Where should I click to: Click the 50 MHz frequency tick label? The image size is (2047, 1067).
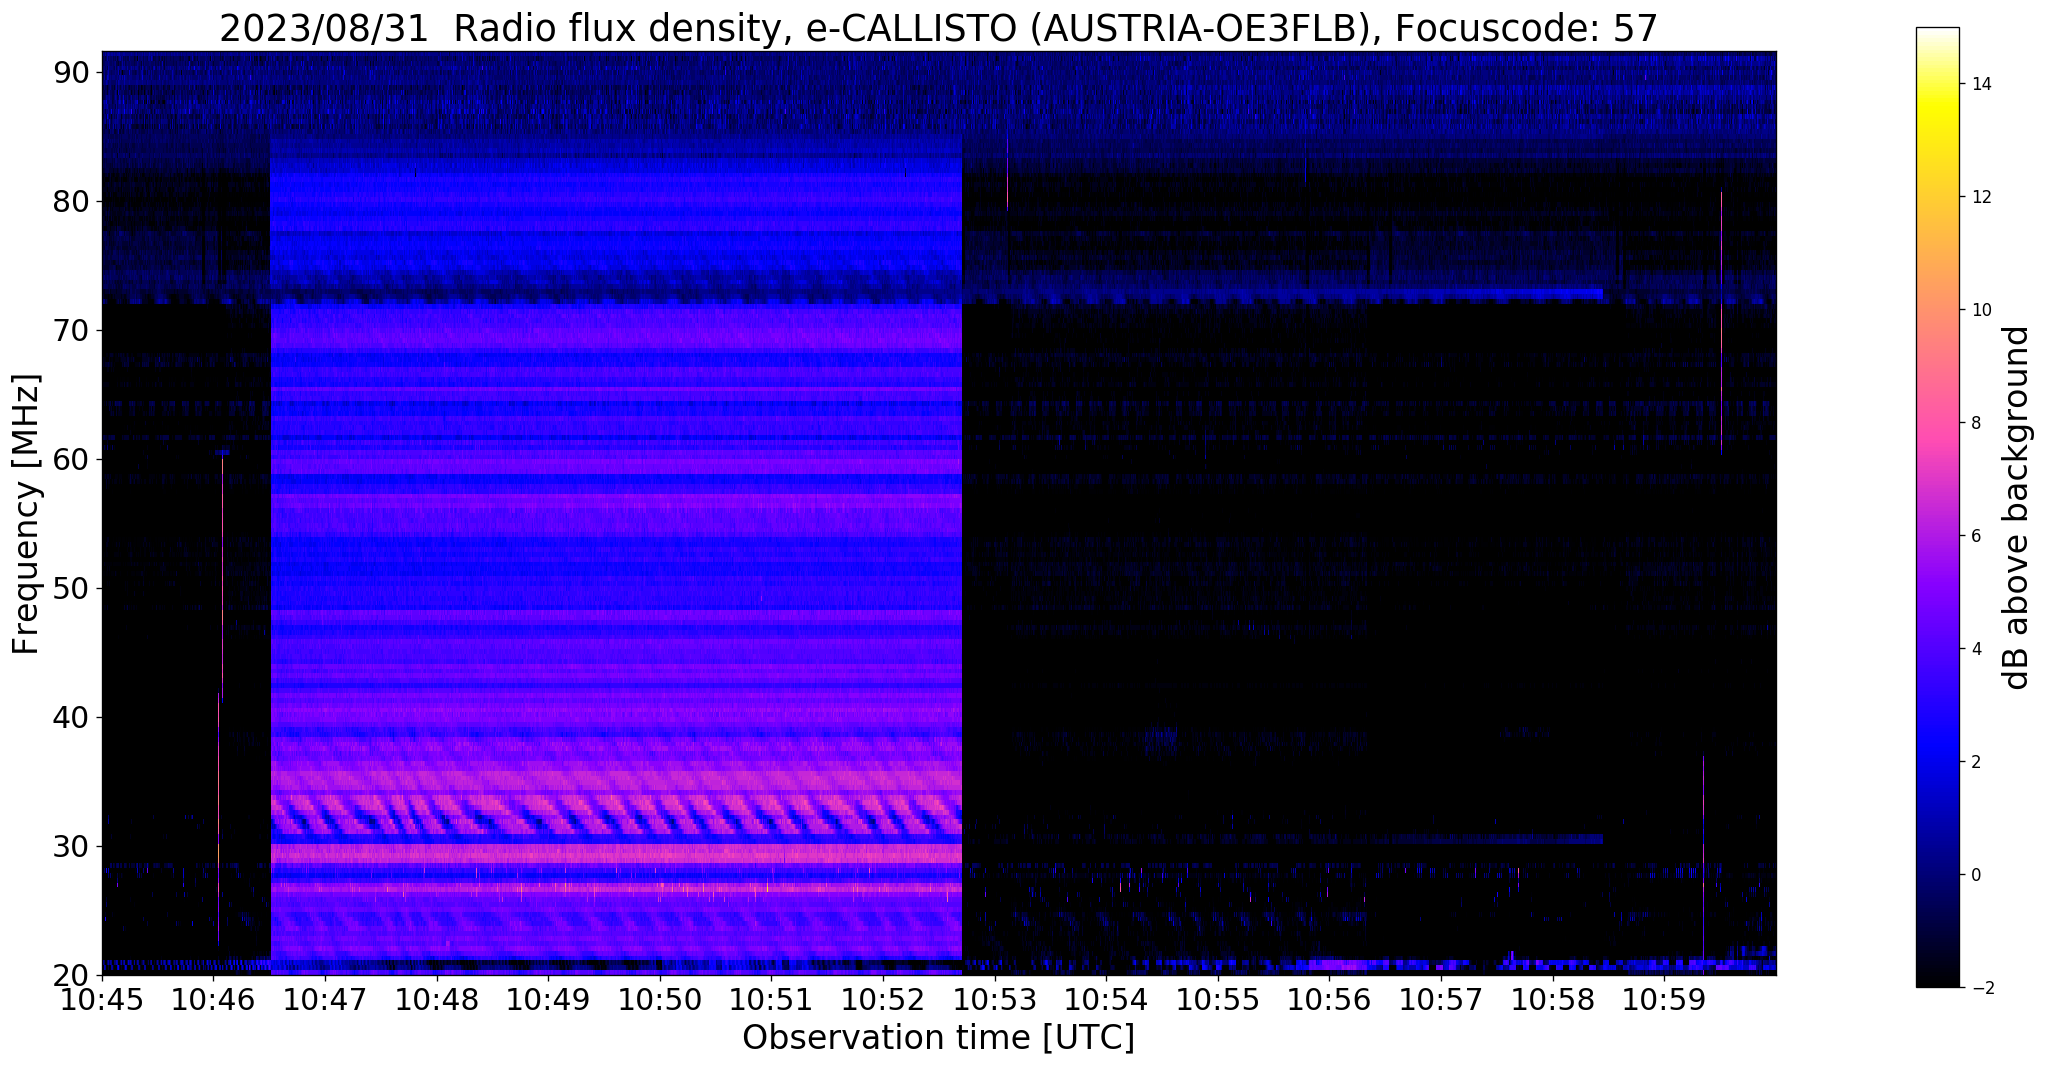point(72,588)
